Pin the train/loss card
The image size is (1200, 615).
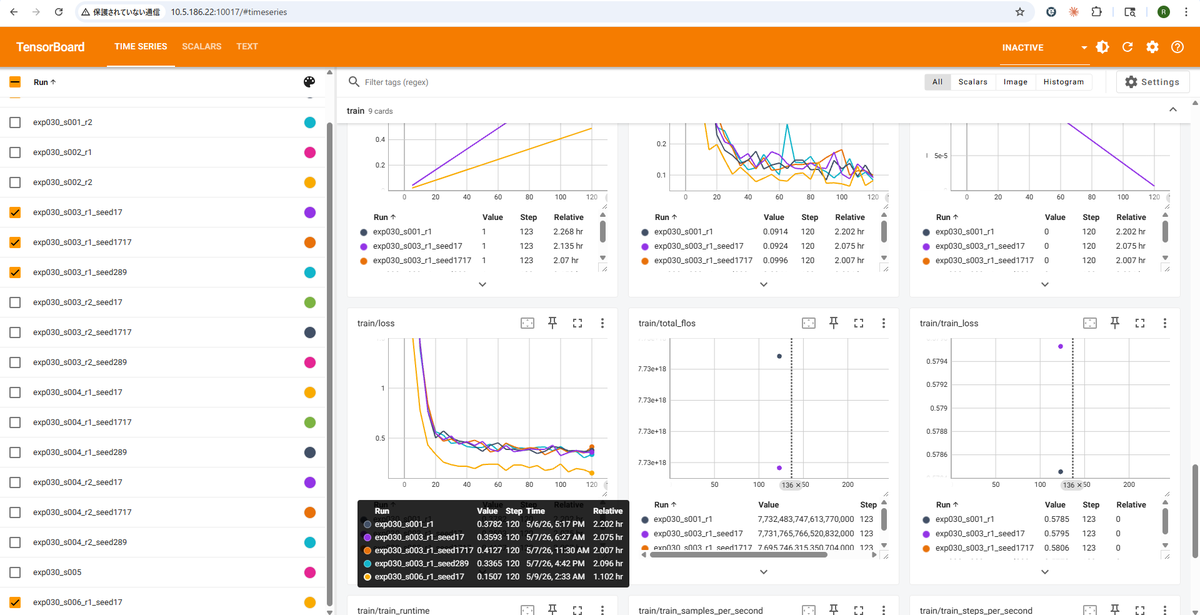point(552,323)
